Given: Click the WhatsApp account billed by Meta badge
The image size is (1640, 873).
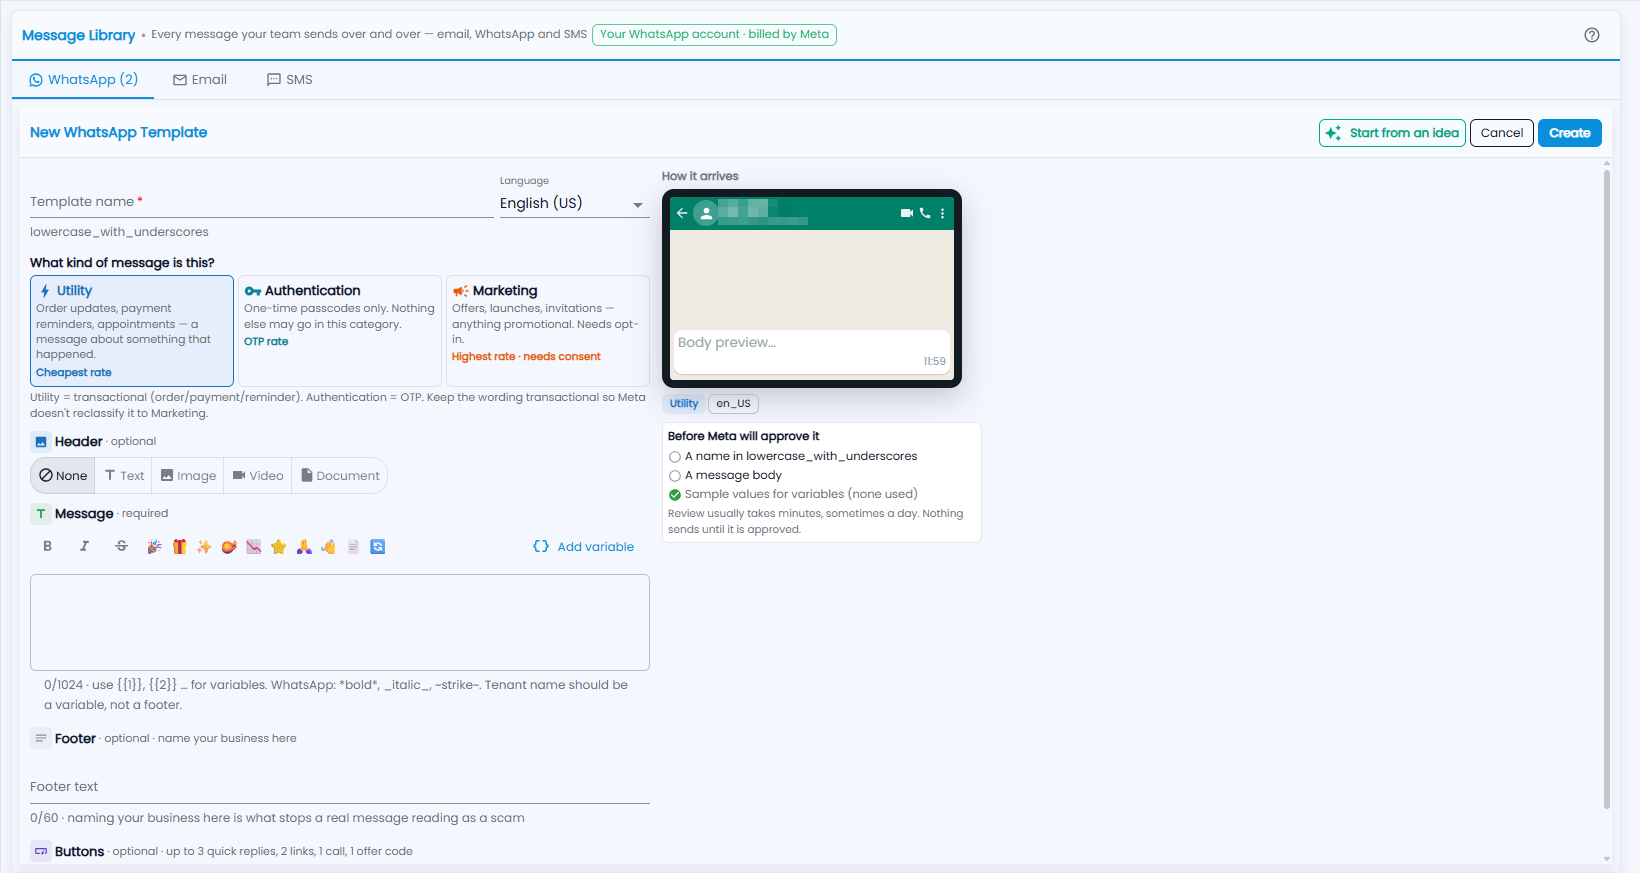Looking at the screenshot, I should (x=714, y=34).
